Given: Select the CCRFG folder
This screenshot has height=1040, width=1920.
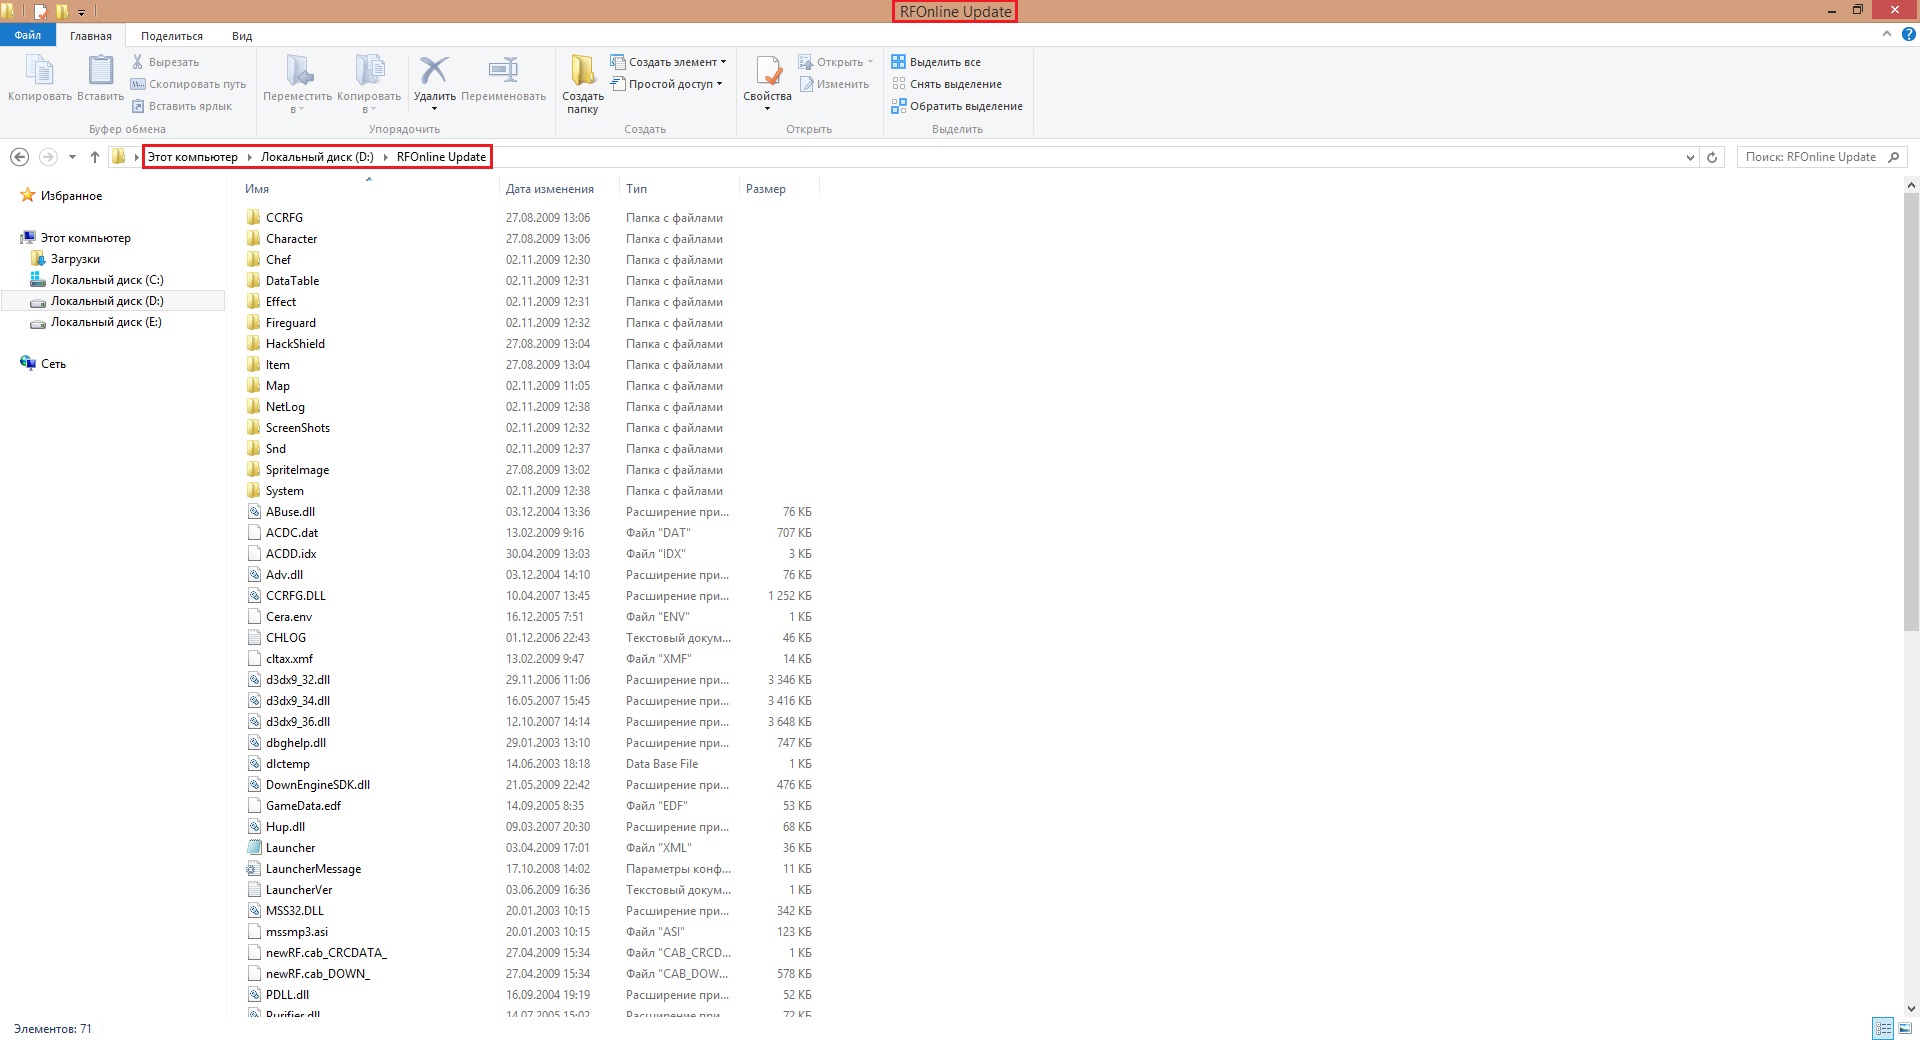Looking at the screenshot, I should pos(284,218).
